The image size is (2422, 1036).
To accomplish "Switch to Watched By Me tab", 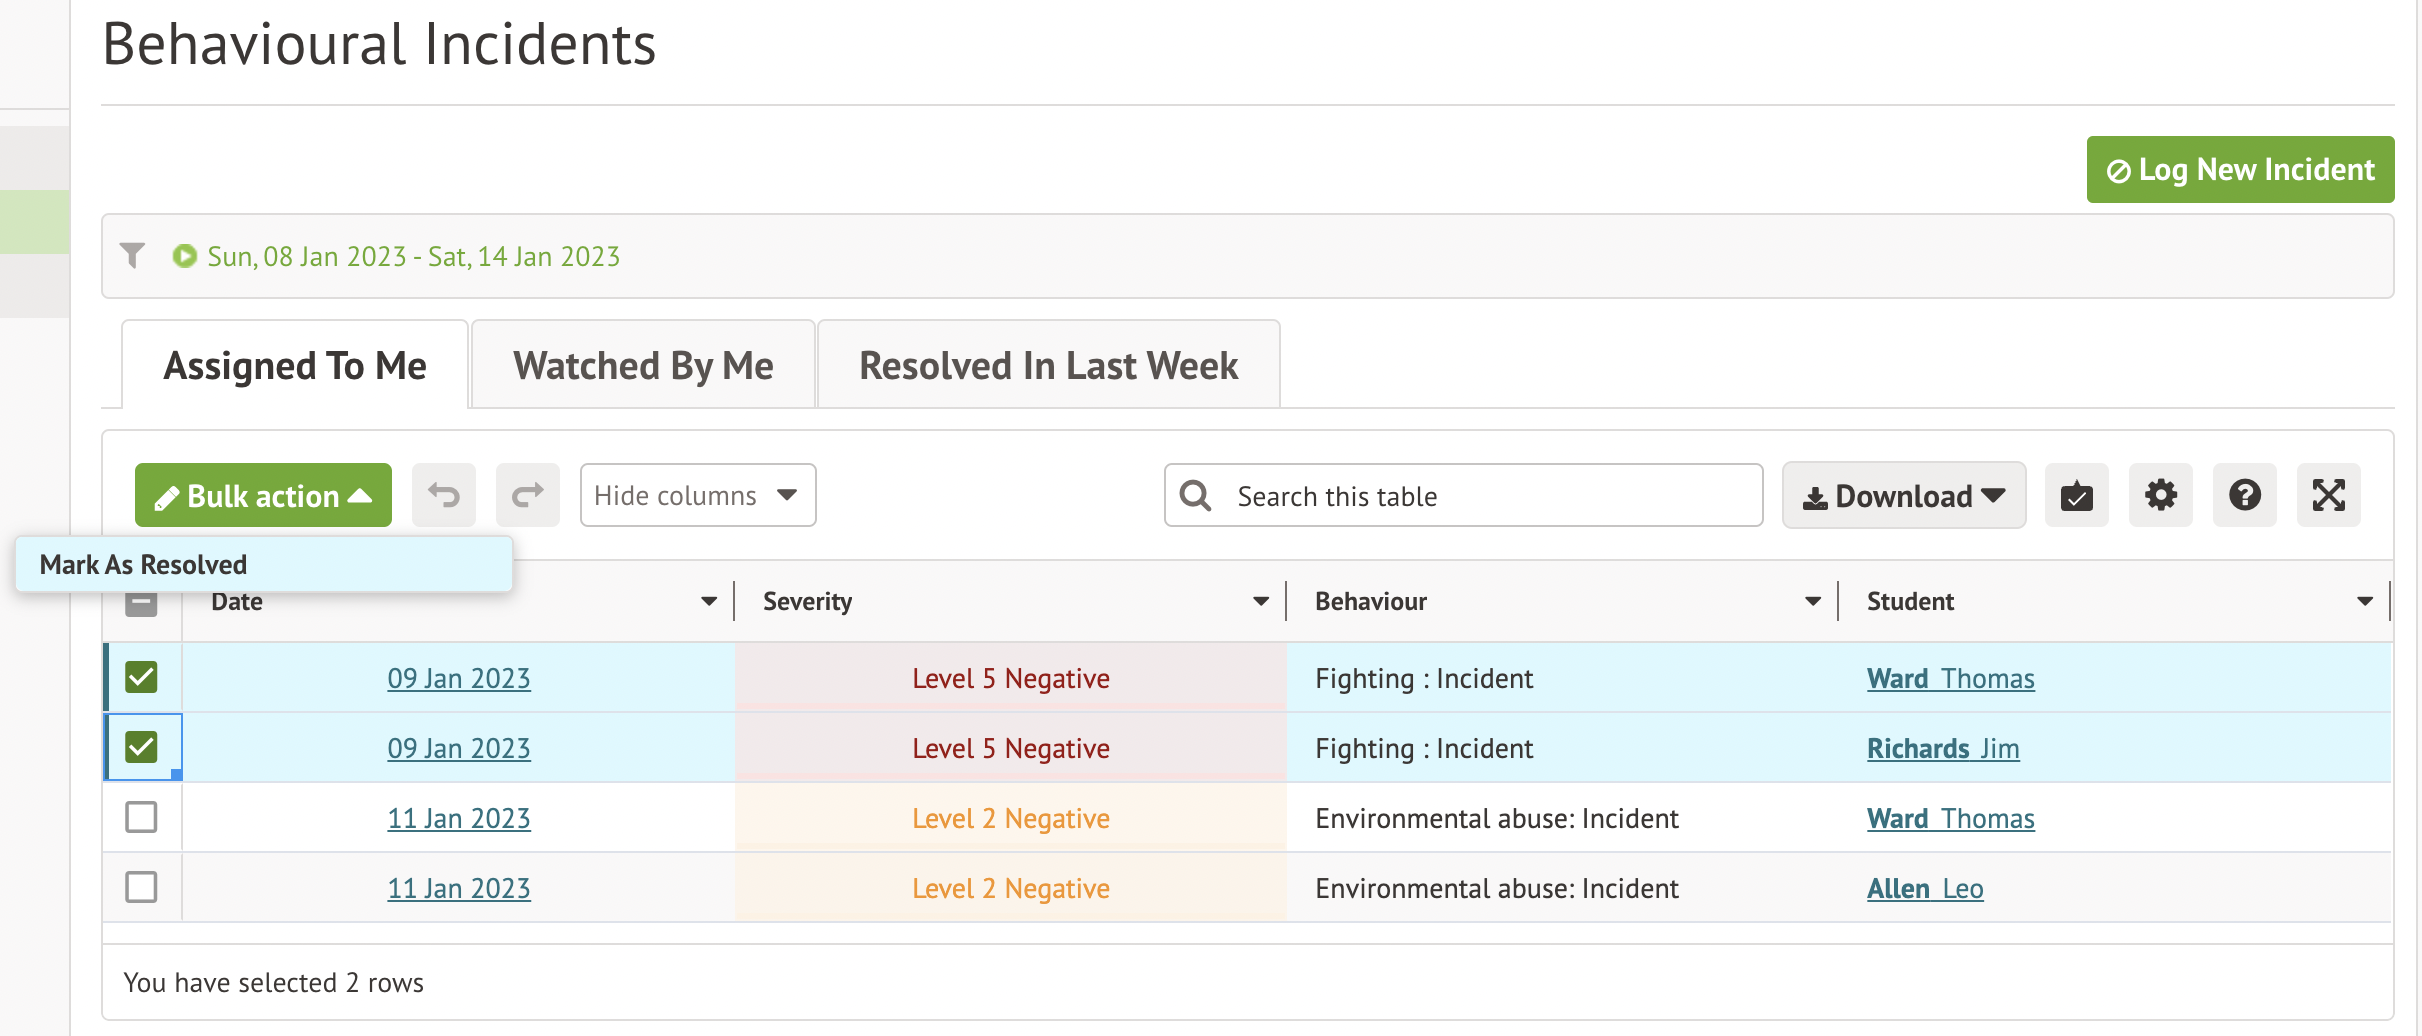I will tap(643, 366).
